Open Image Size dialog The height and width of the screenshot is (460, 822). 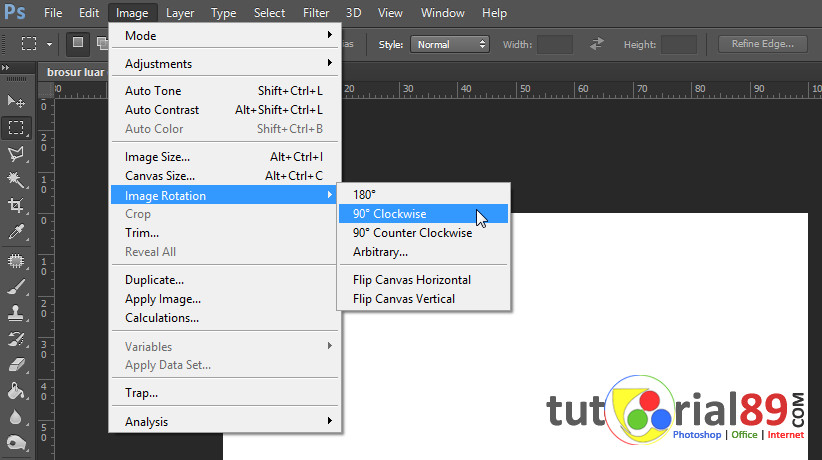[226, 157]
